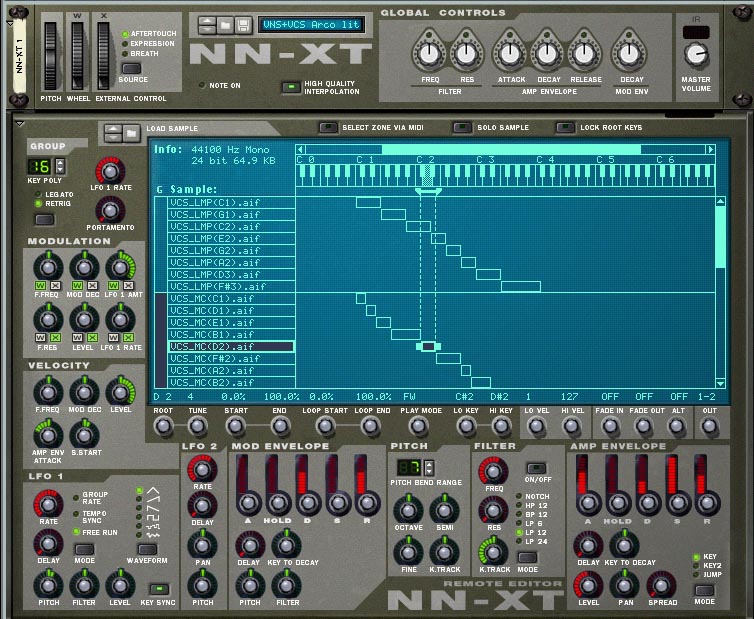The image size is (754, 619).
Task: Toggle W button under LFO 1 AMT
Action: tap(113, 285)
